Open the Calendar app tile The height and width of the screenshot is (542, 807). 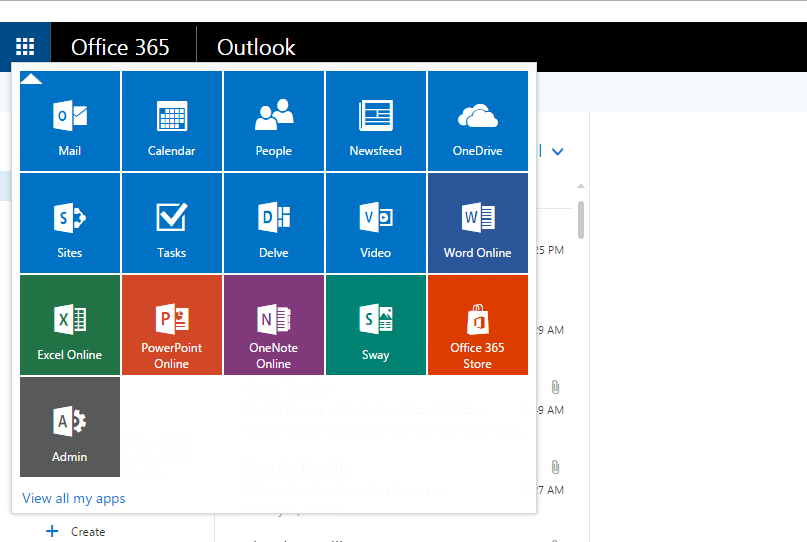point(171,122)
